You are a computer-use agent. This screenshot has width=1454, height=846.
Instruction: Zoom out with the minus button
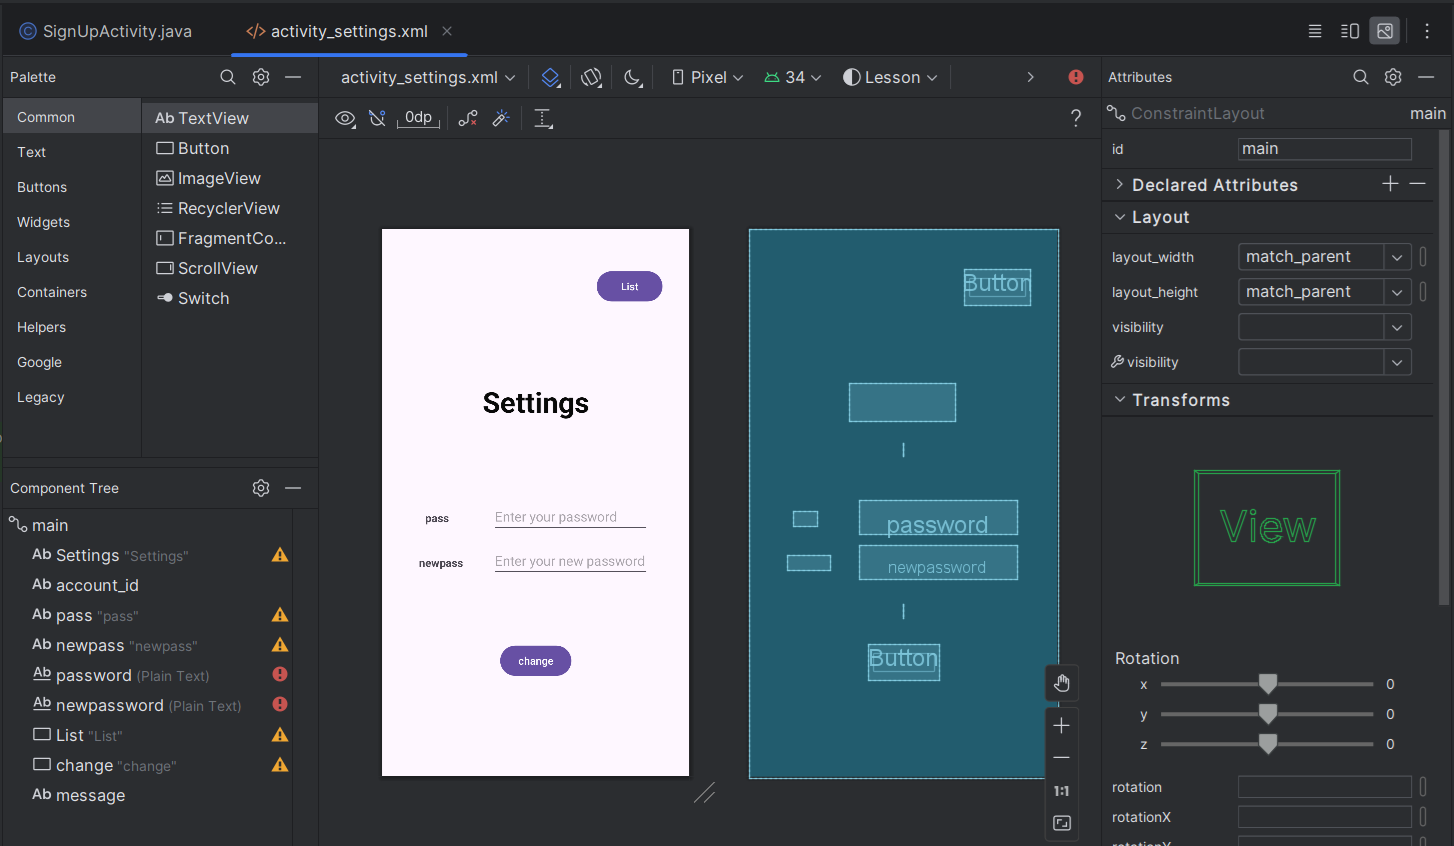1062,757
